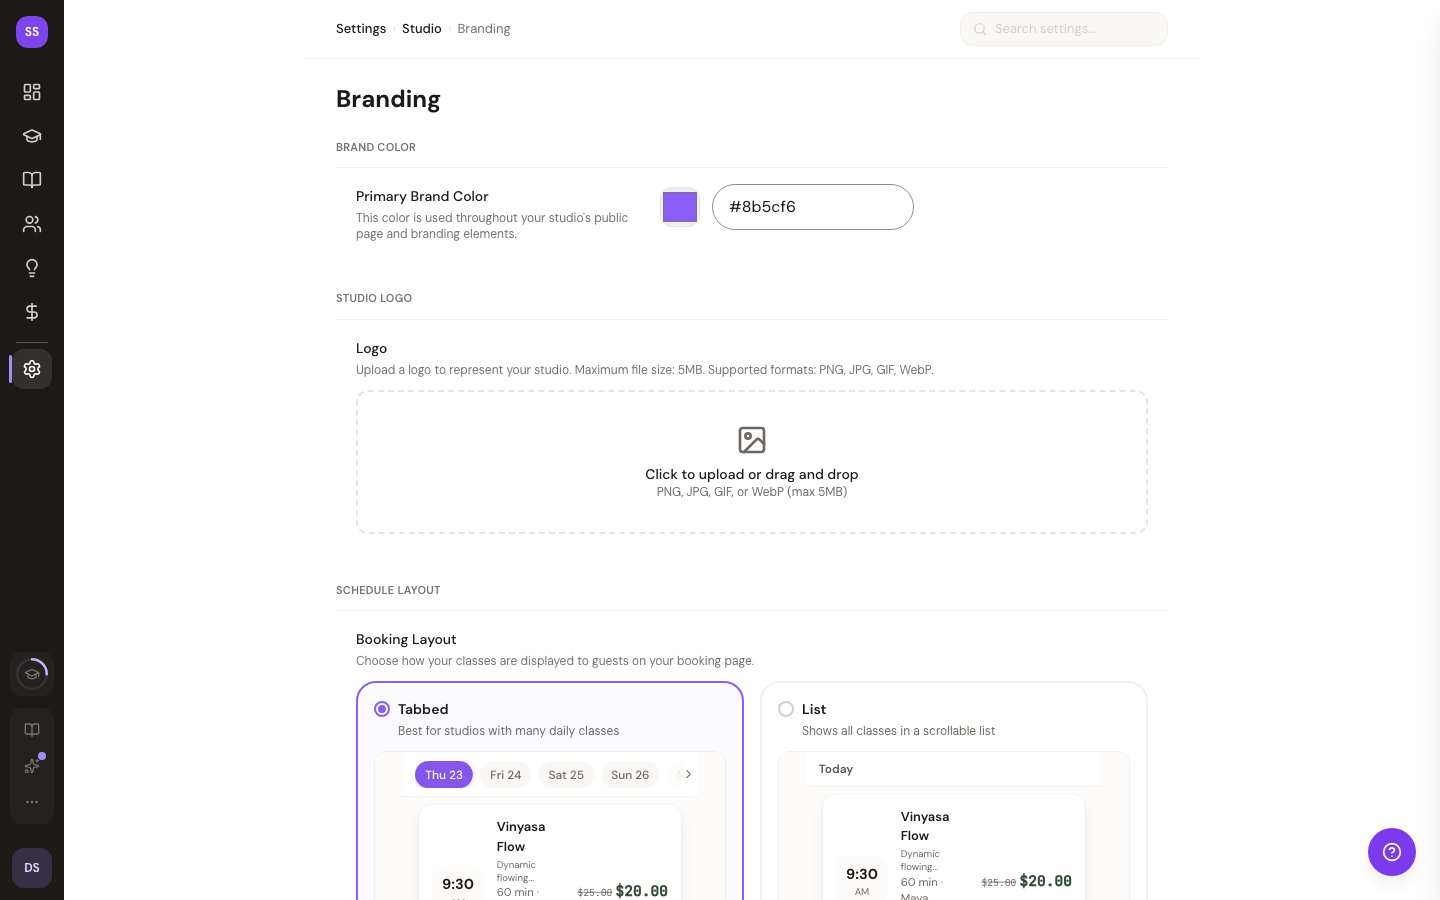Open the purple help question-mark button

coord(1391,852)
